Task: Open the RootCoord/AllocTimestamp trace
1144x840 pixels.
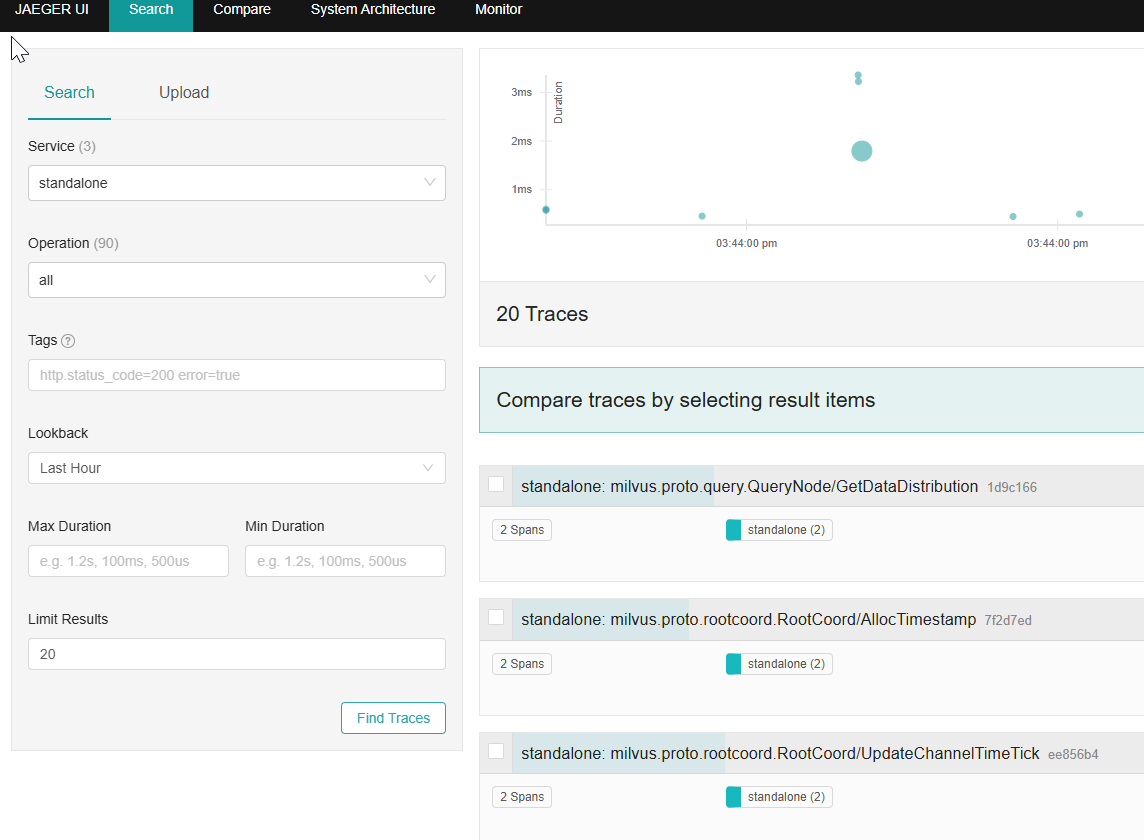Action: click(x=749, y=620)
